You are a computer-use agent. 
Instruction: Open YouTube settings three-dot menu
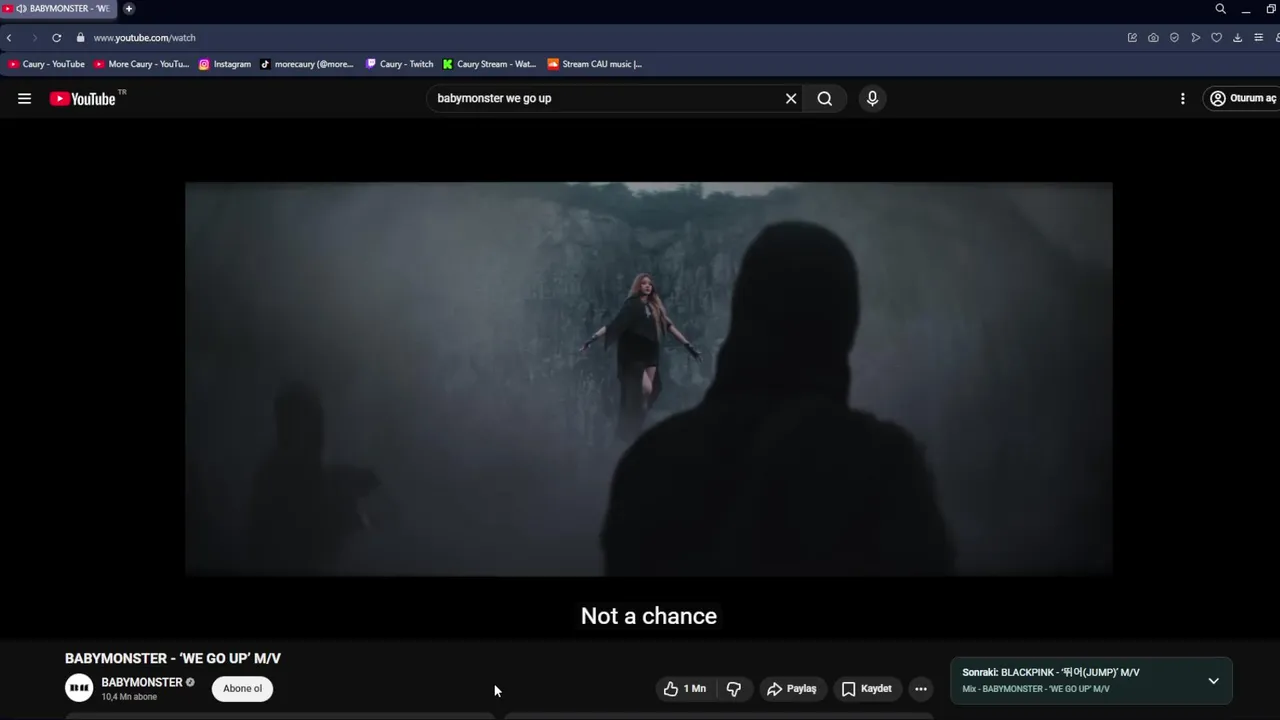[x=1182, y=98]
